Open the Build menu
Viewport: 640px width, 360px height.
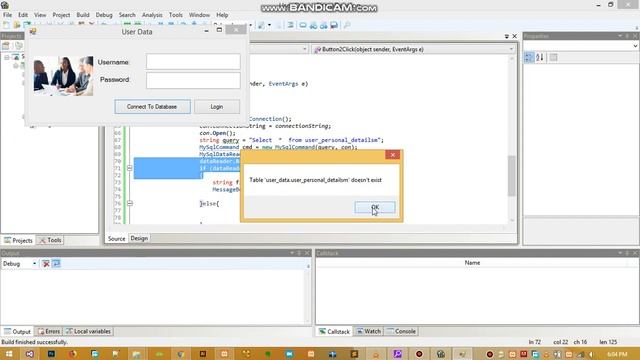point(83,15)
